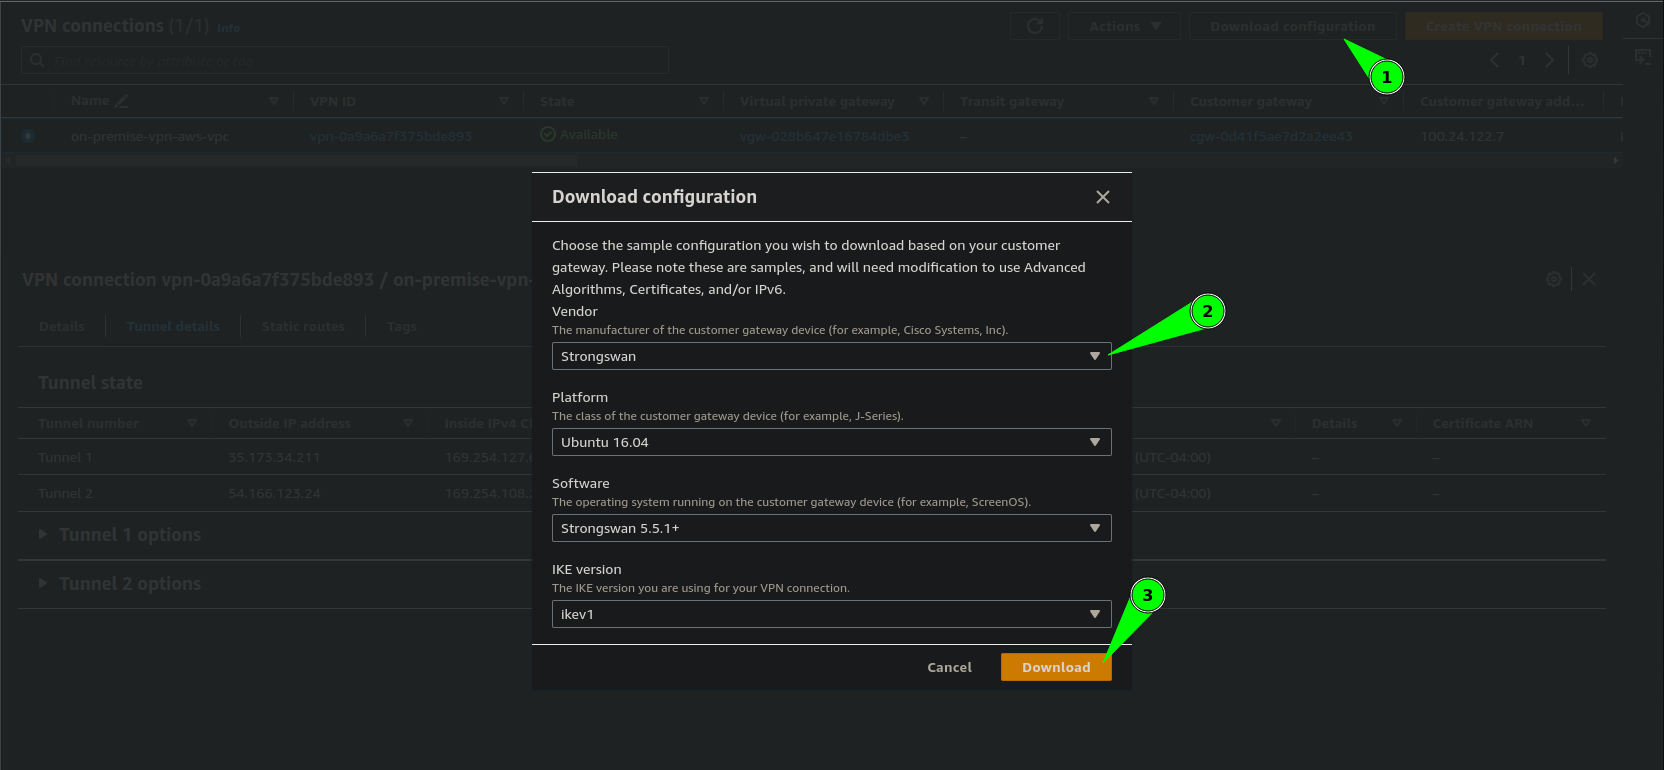
Task: Click Create VPN connection button
Action: [1503, 26]
